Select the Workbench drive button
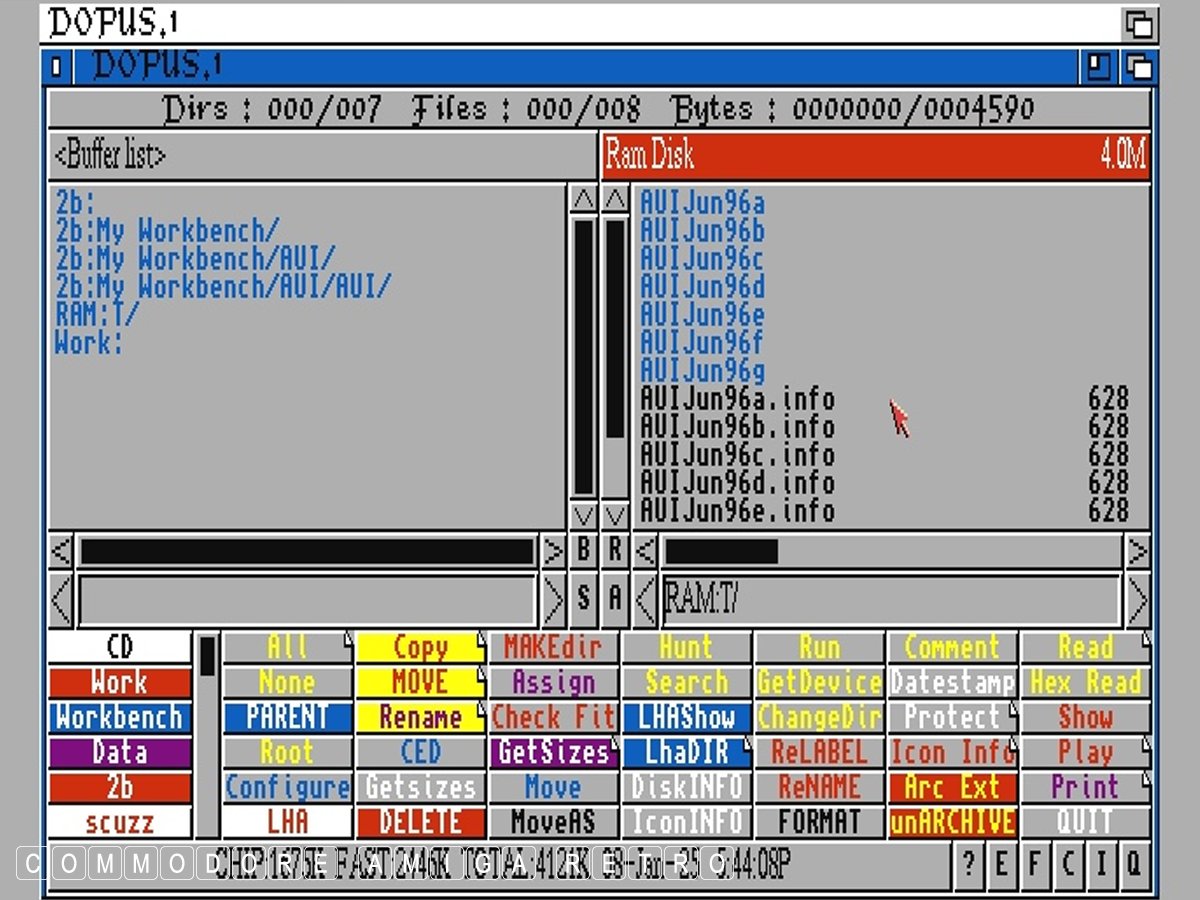Image resolution: width=1200 pixels, height=900 pixels. tap(119, 718)
